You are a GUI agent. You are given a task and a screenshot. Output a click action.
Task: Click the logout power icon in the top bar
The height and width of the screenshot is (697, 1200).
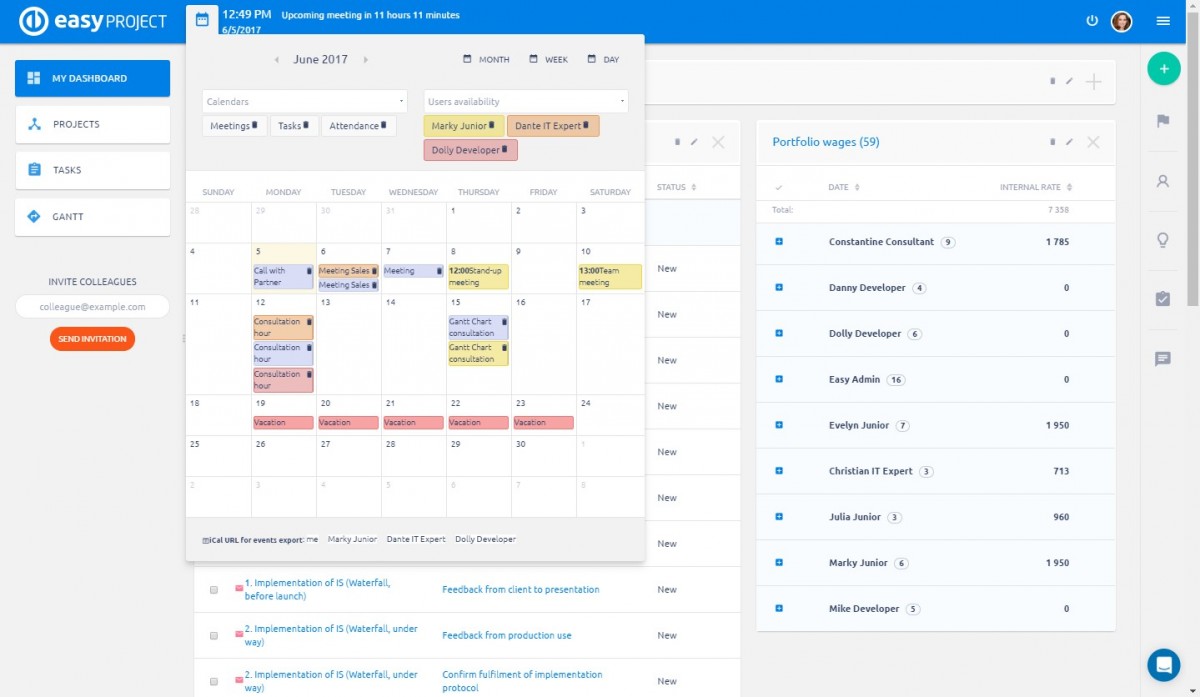point(1092,20)
